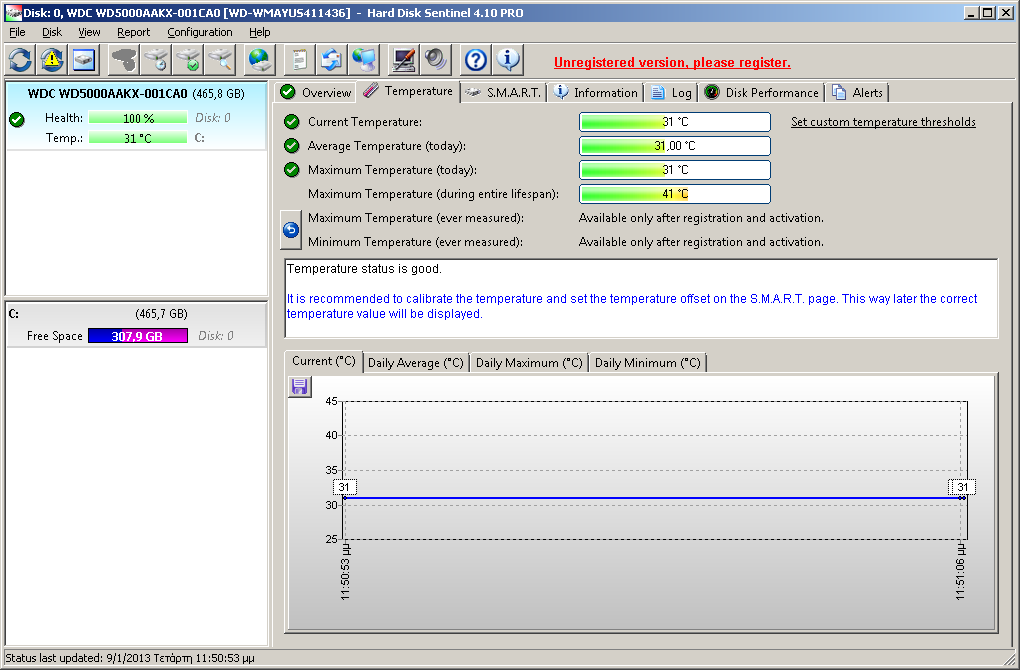This screenshot has height=670, width=1020.
Task: Switch to Daily Average (°C) graph tab
Action: coord(416,363)
